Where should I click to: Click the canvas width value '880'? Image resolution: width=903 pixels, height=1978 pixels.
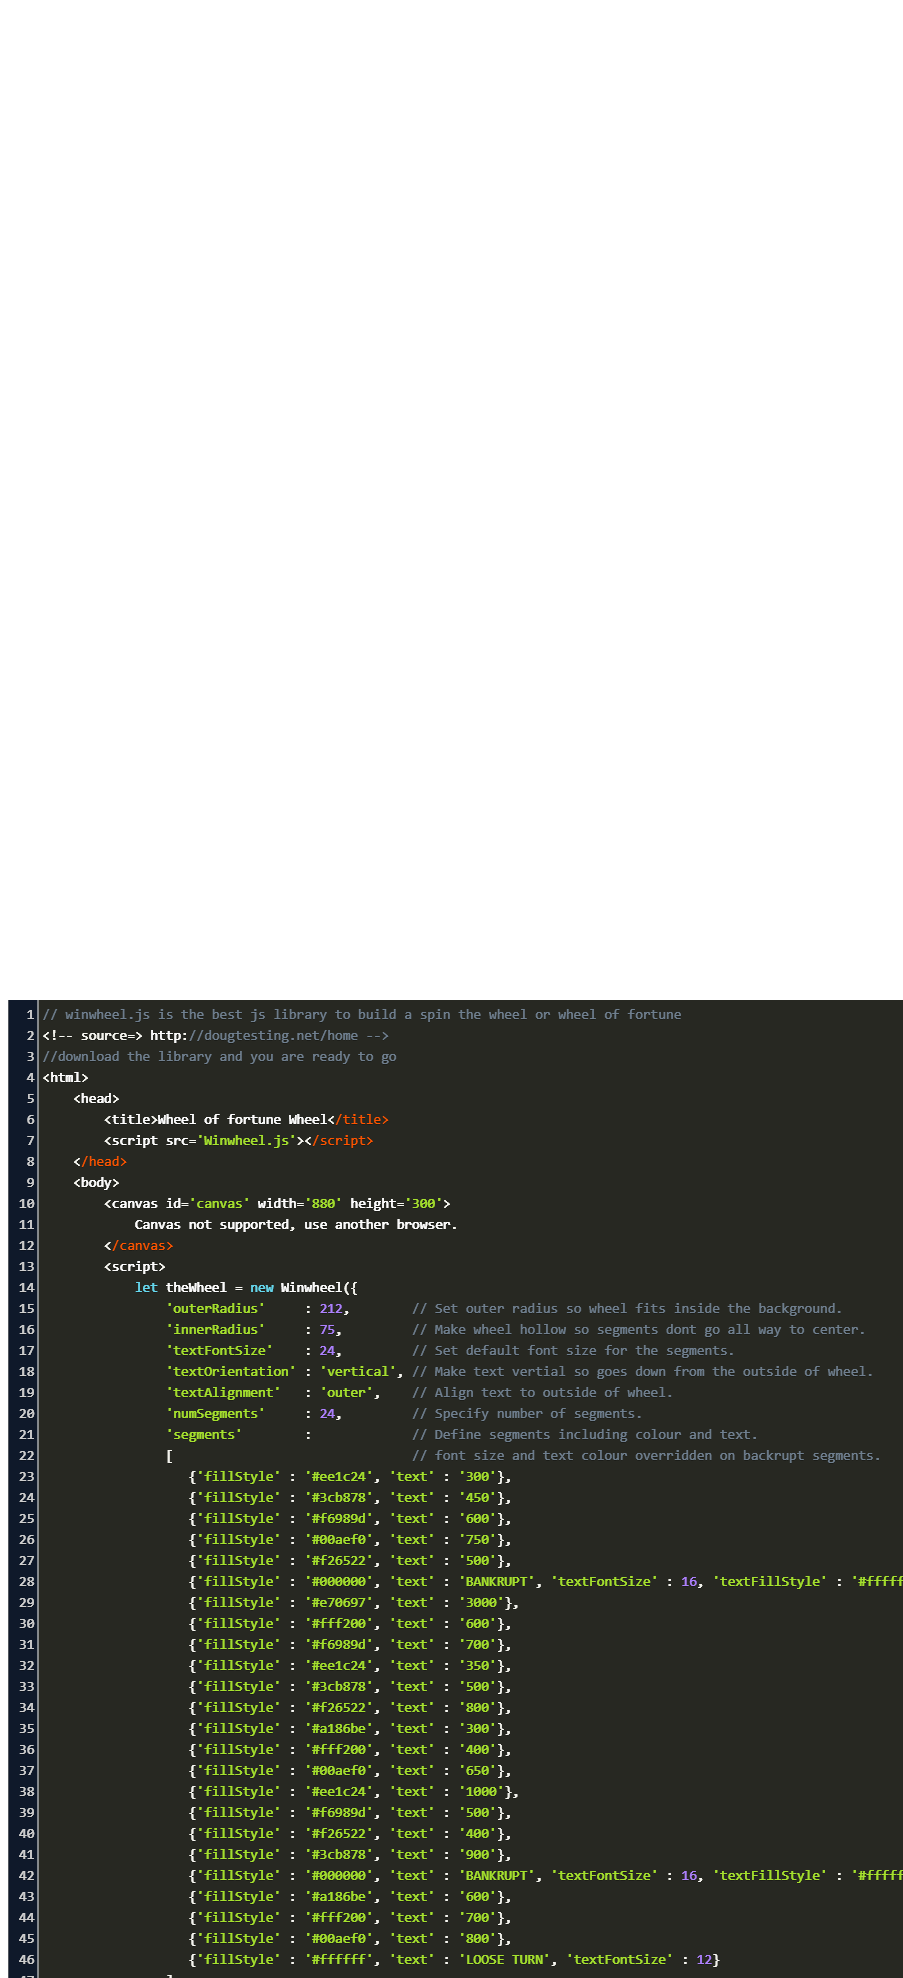(323, 1203)
